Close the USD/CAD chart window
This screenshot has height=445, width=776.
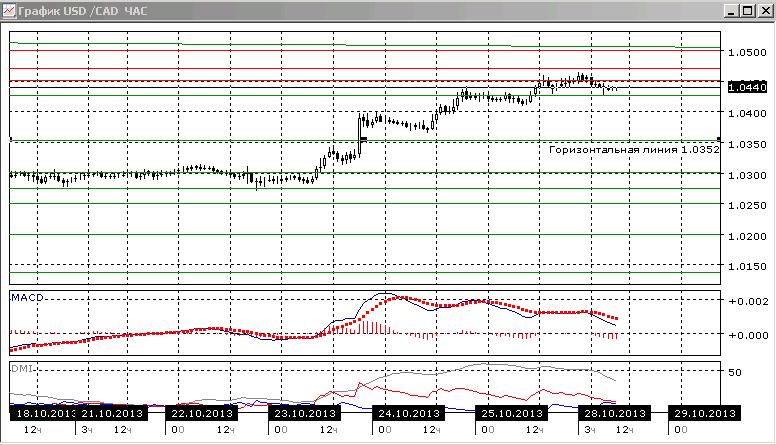pyautogui.click(x=765, y=11)
